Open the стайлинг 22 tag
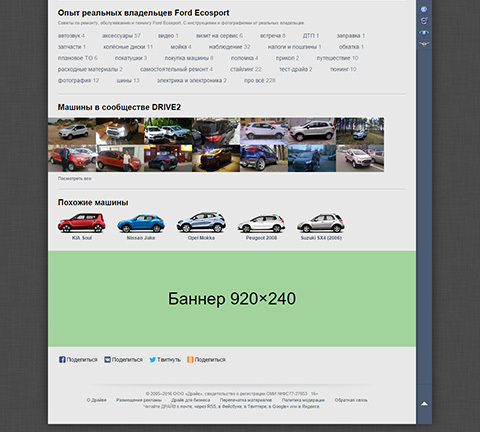The height and width of the screenshot is (432, 480). 246,69
